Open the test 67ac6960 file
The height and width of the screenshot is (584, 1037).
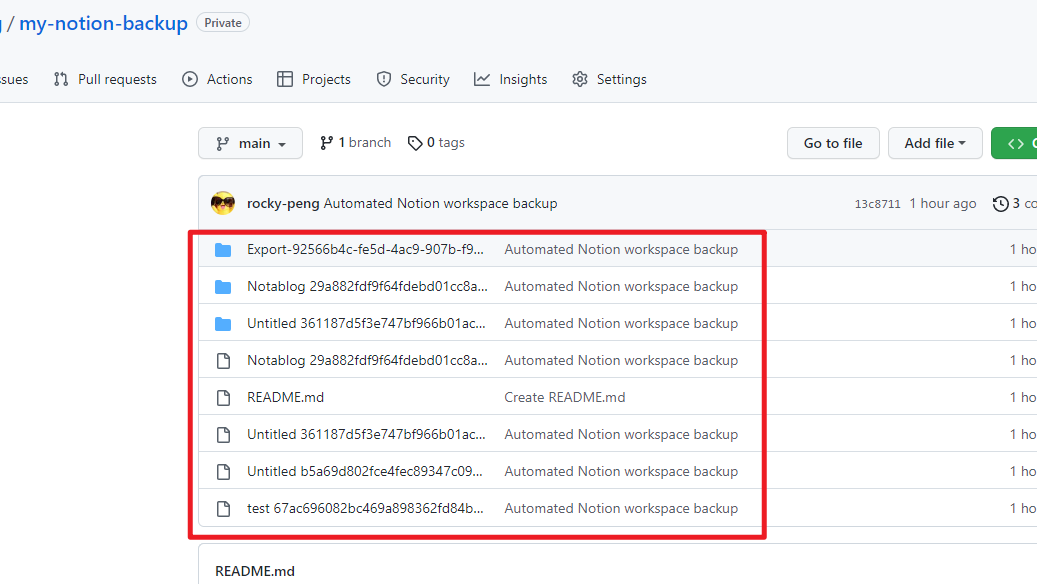click(365, 509)
